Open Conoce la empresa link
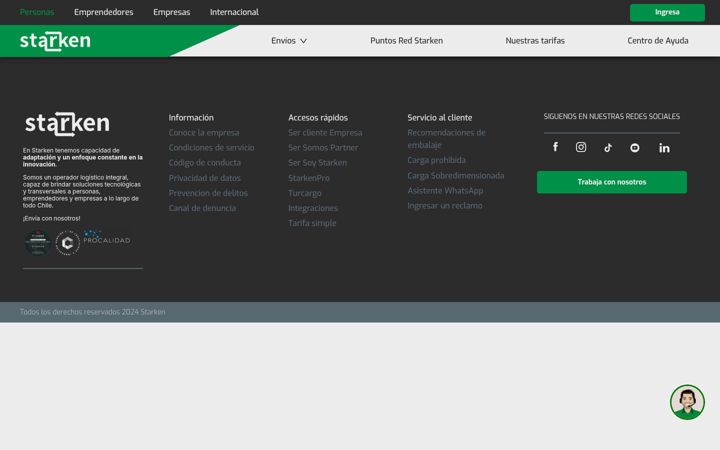720x450 pixels. [x=204, y=133]
